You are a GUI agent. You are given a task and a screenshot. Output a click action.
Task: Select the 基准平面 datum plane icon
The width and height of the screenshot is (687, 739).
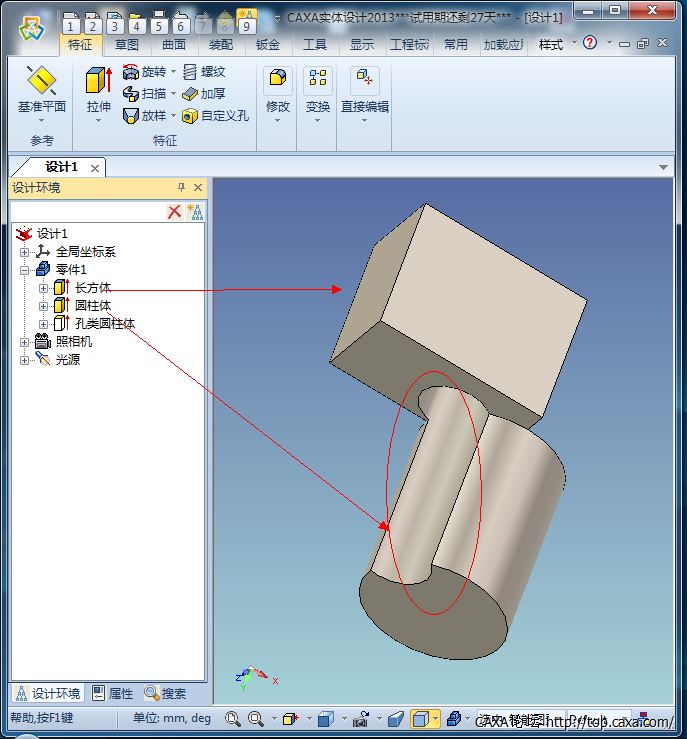pyautogui.click(x=41, y=82)
